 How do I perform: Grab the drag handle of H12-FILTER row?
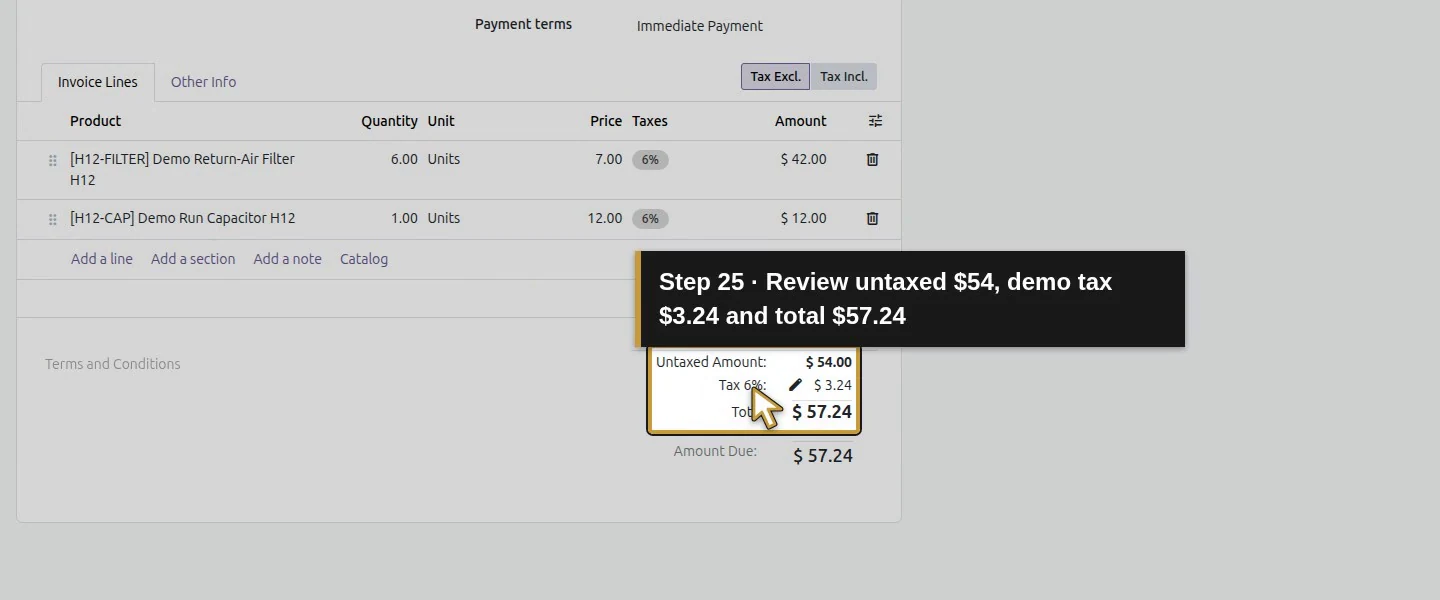point(53,160)
